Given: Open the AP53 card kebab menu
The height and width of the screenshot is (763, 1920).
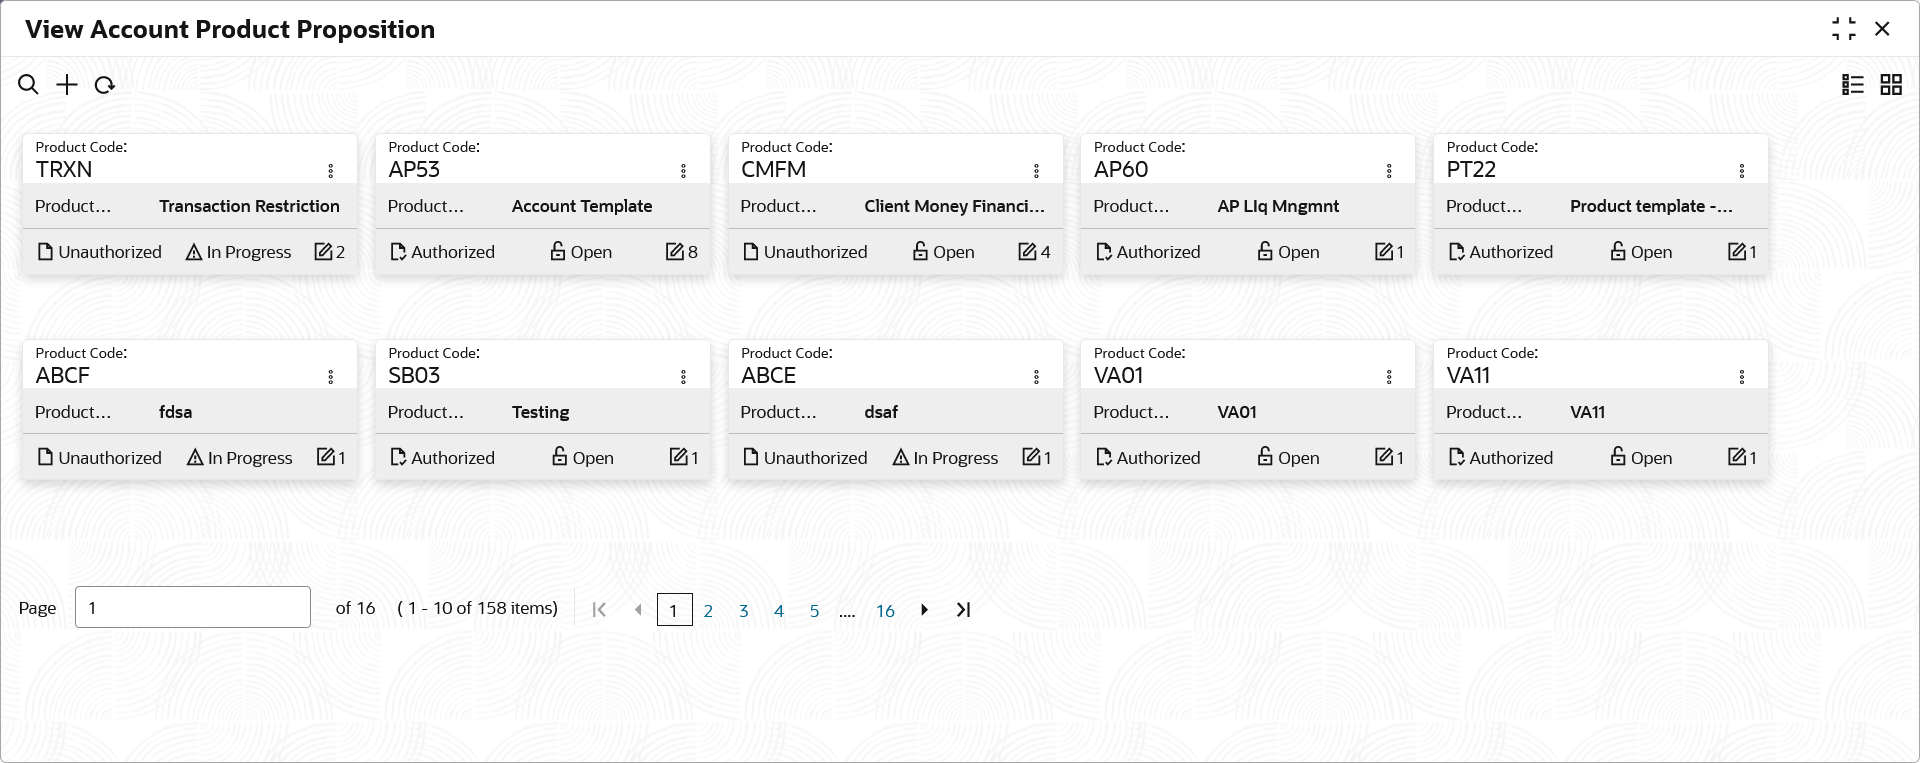Looking at the screenshot, I should [x=684, y=171].
